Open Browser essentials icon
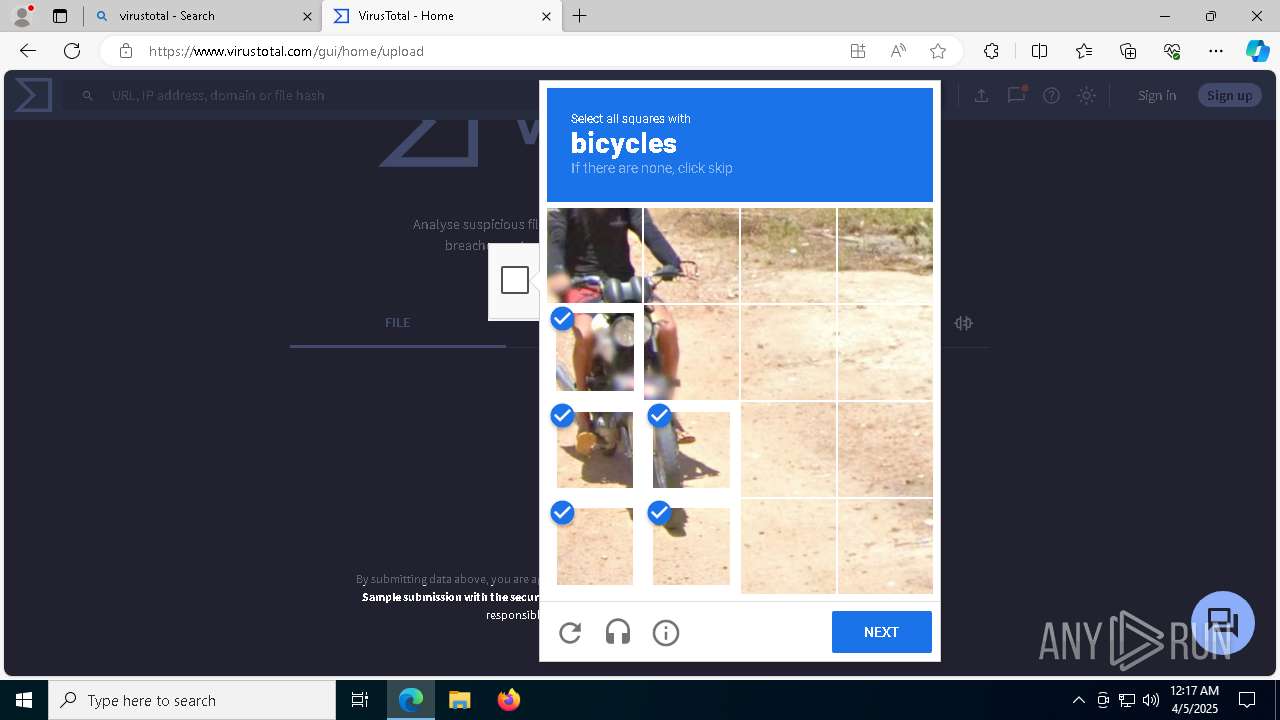Screen dimensions: 1280x720 pos(1172,51)
